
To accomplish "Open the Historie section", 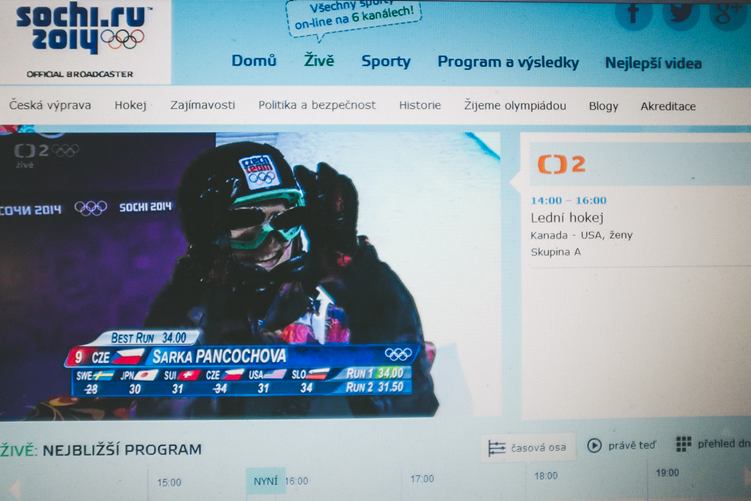I will 420,105.
